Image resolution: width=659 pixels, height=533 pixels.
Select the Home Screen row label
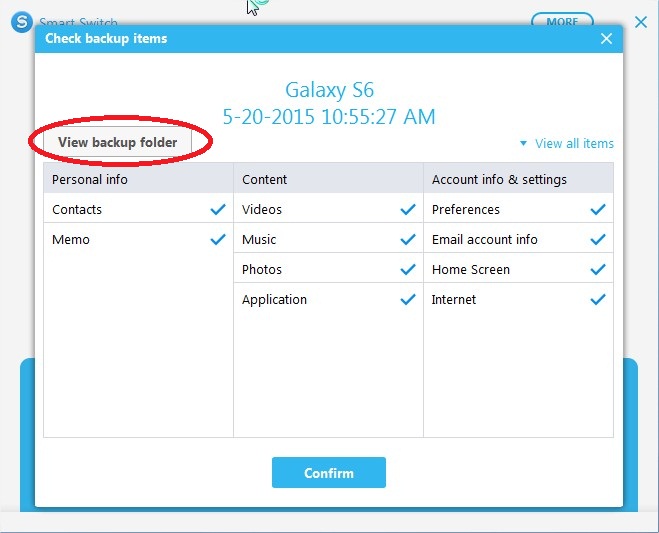[x=471, y=269]
